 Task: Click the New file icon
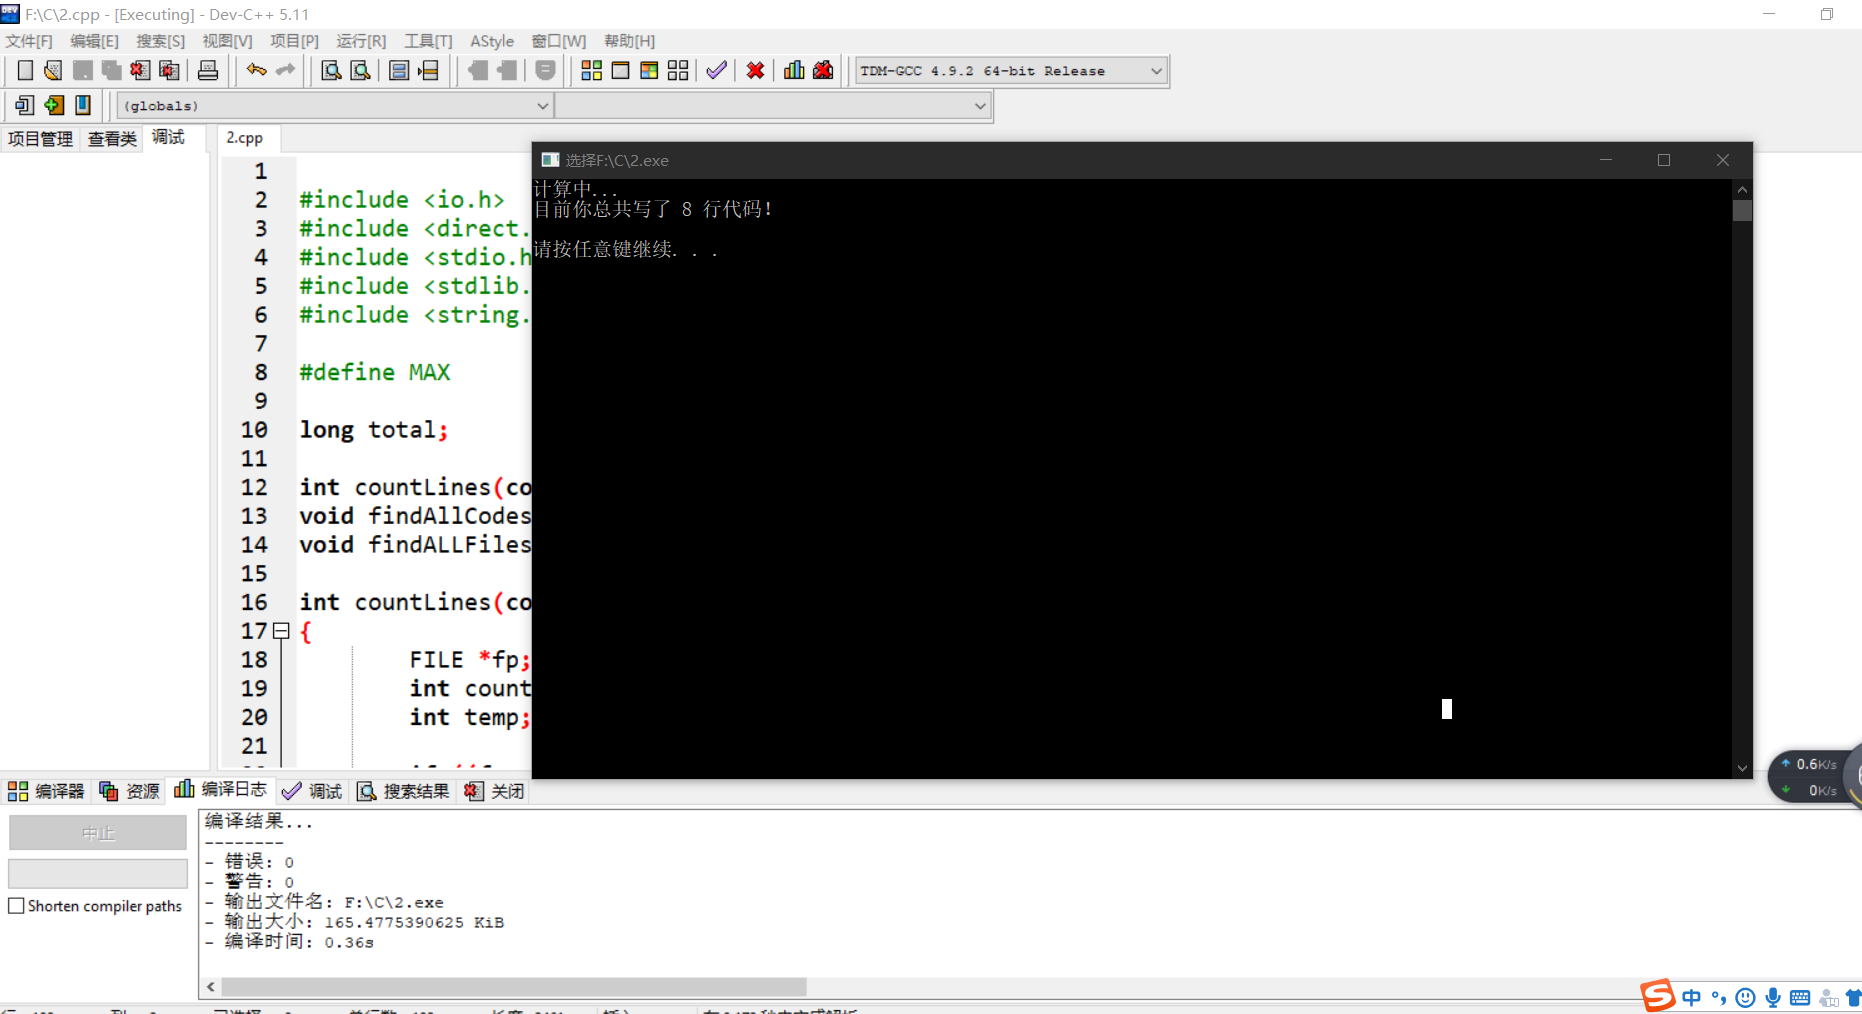tap(25, 70)
